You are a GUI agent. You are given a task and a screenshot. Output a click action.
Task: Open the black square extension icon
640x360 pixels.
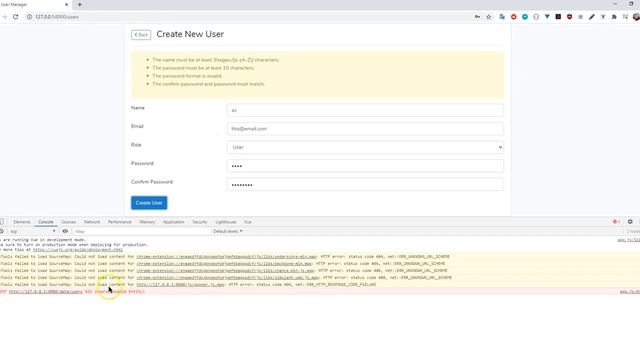click(558, 16)
